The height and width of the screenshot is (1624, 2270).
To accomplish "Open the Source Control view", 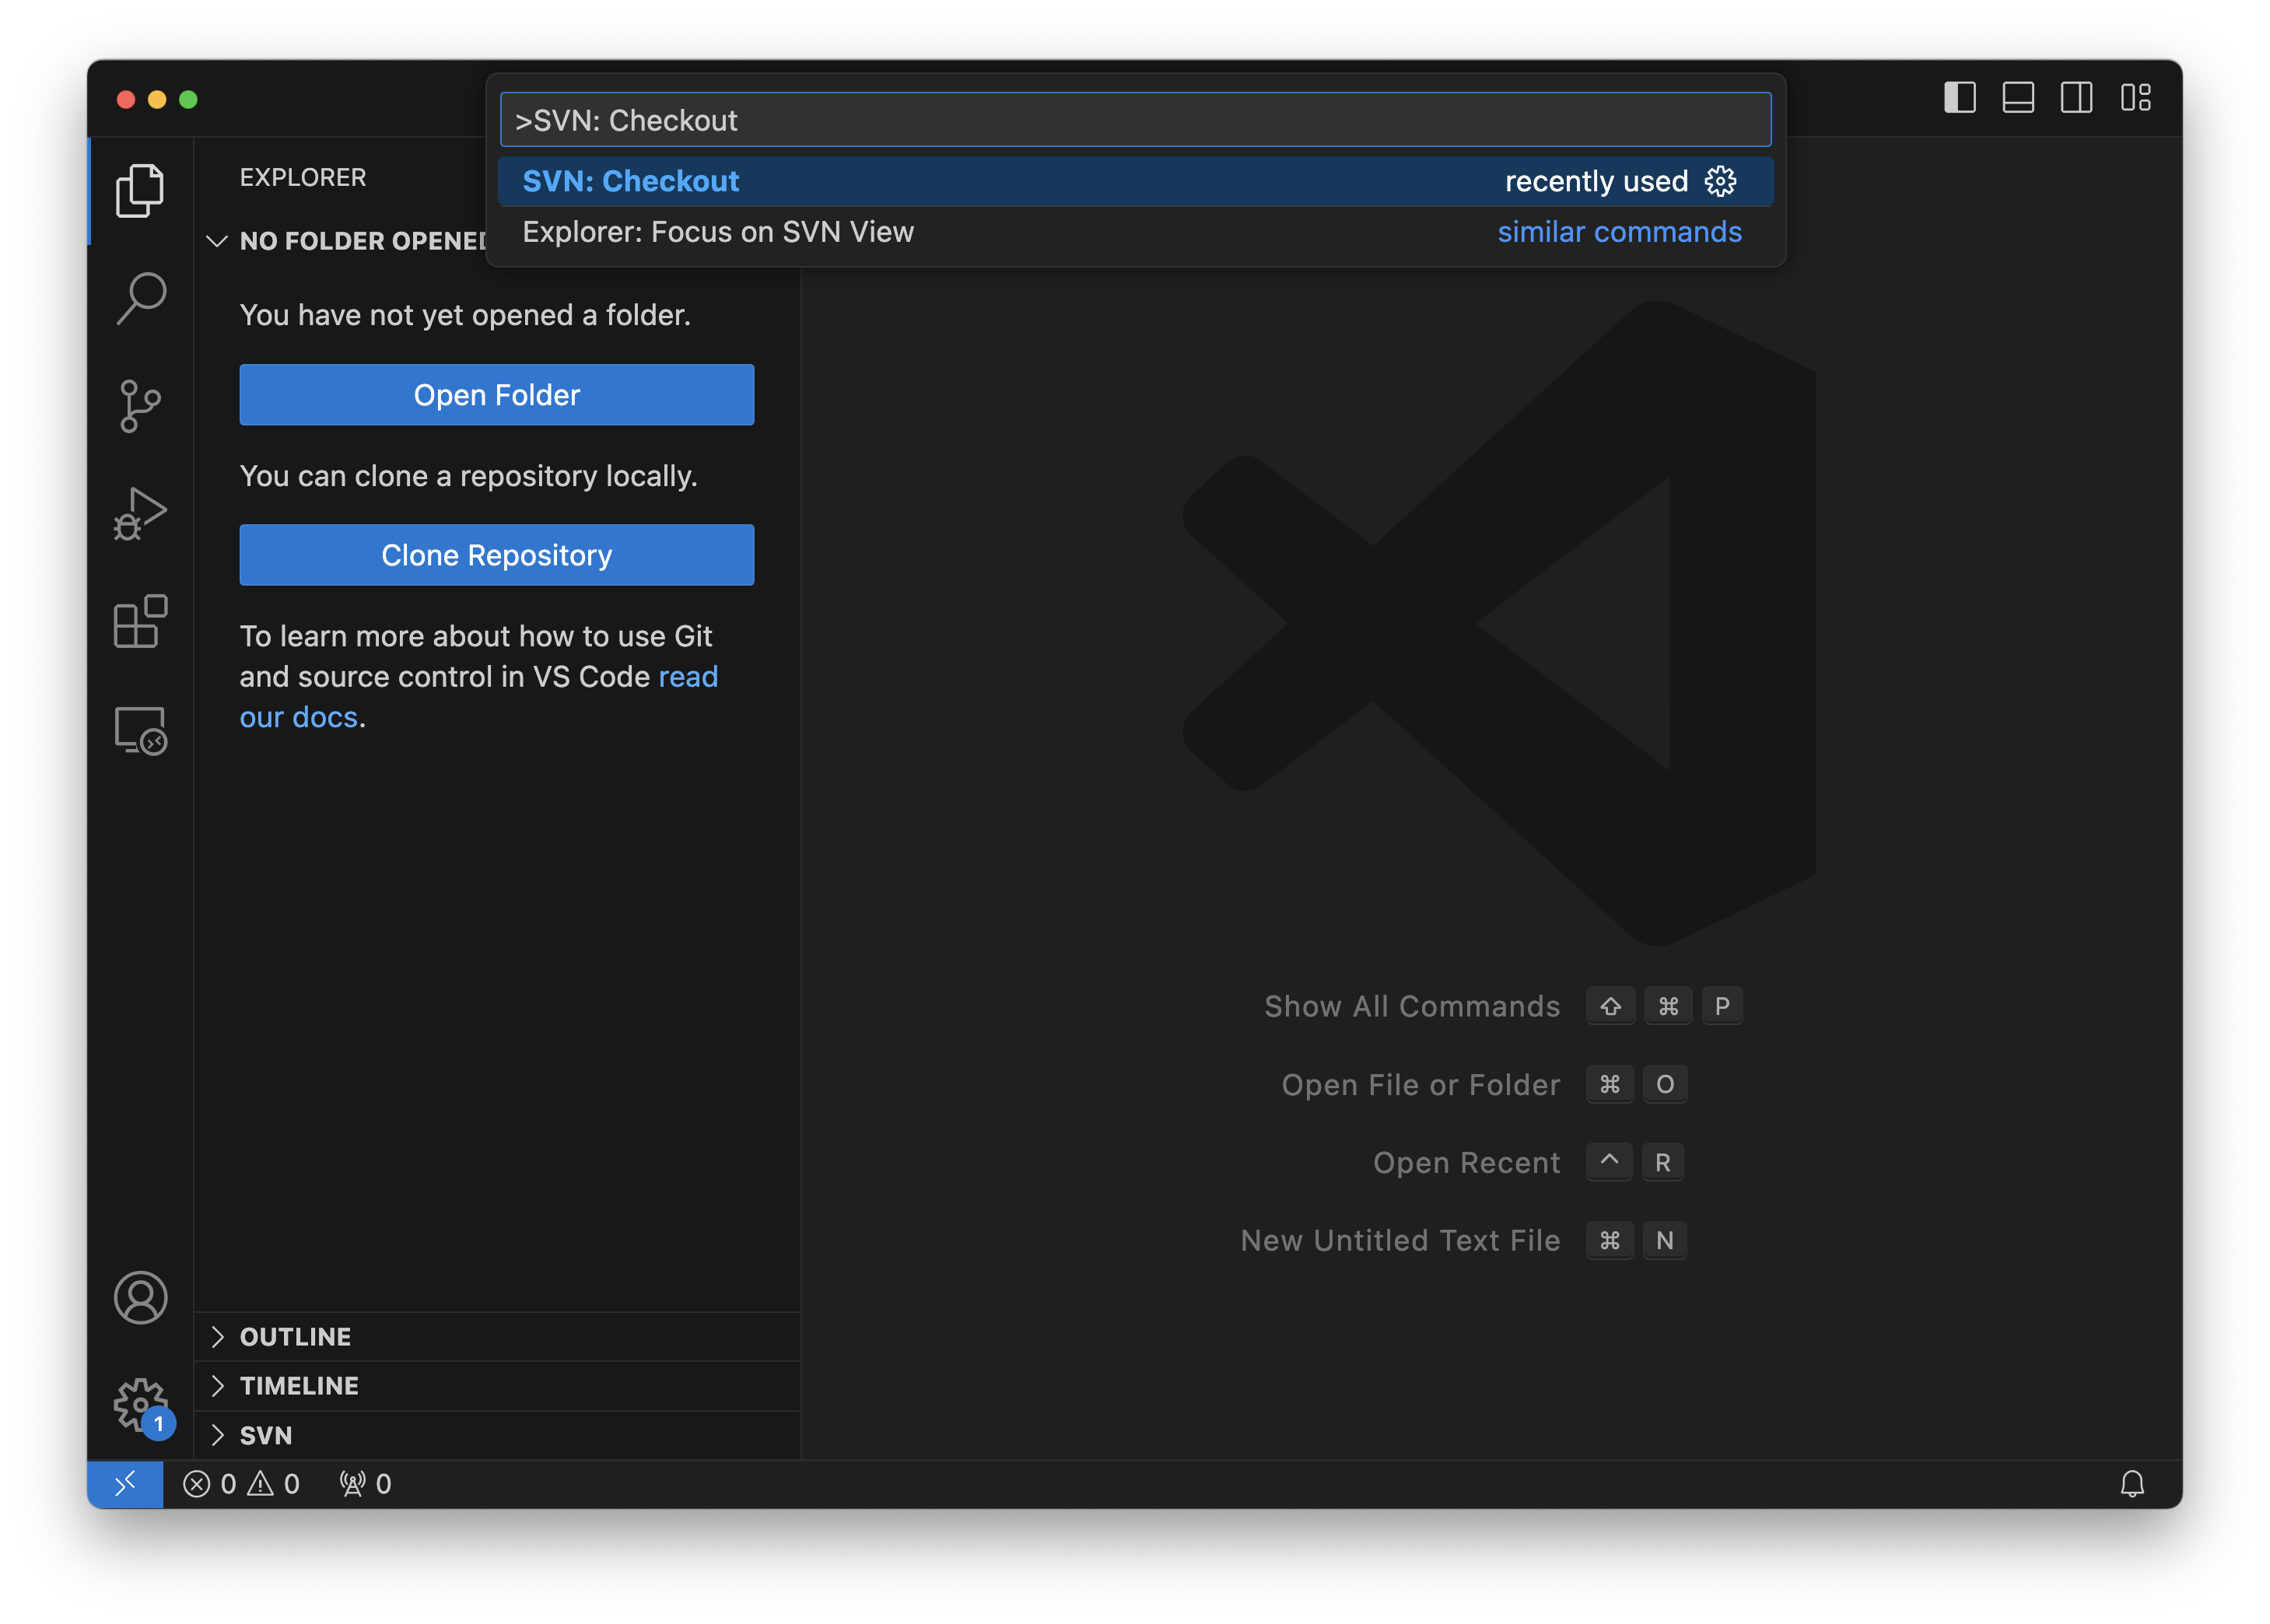I will tap(139, 405).
